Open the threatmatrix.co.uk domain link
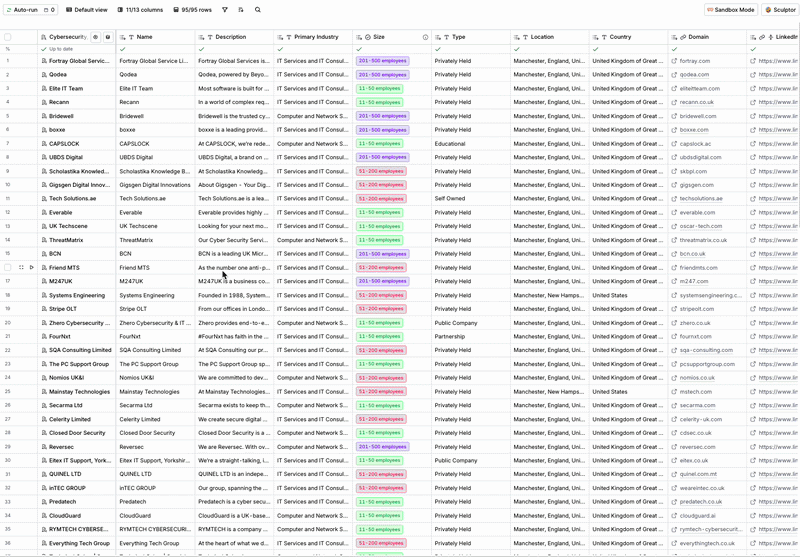Screen dimensions: 800x557 (x=703, y=240)
